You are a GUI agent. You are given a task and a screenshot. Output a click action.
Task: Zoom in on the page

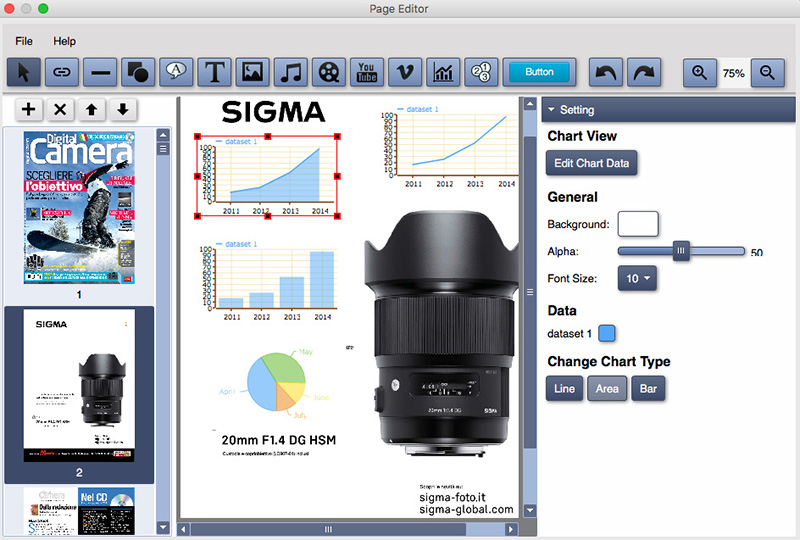point(699,72)
